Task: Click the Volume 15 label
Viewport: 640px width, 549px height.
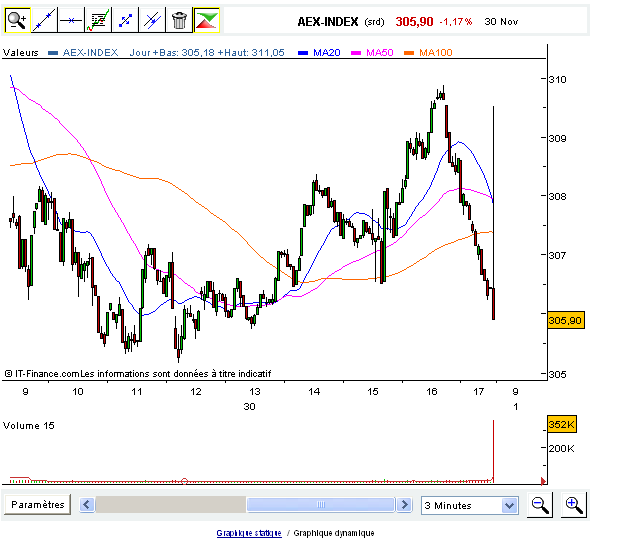Action: pyautogui.click(x=29, y=426)
